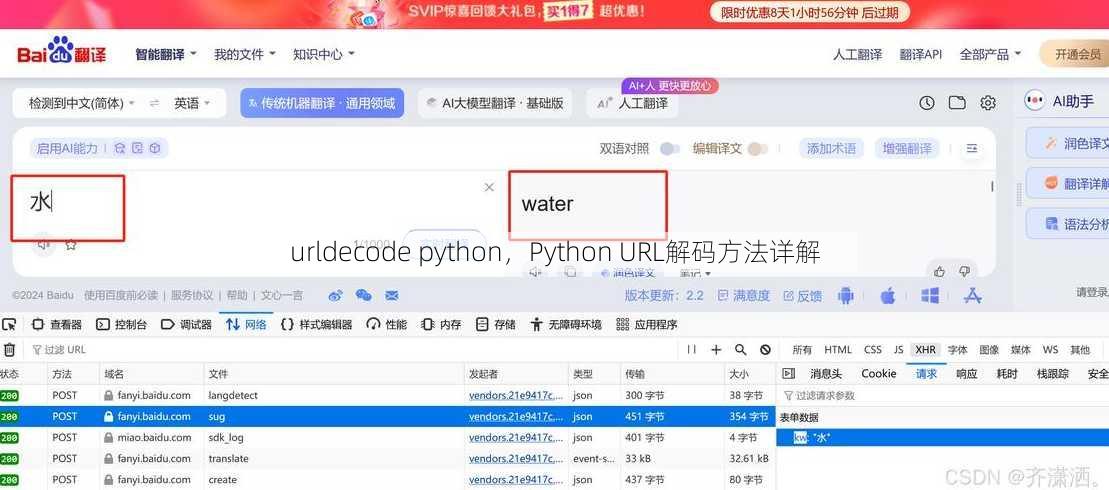Viewport: 1109px width, 490px height.
Task: Select the translate request row
Action: [388, 458]
